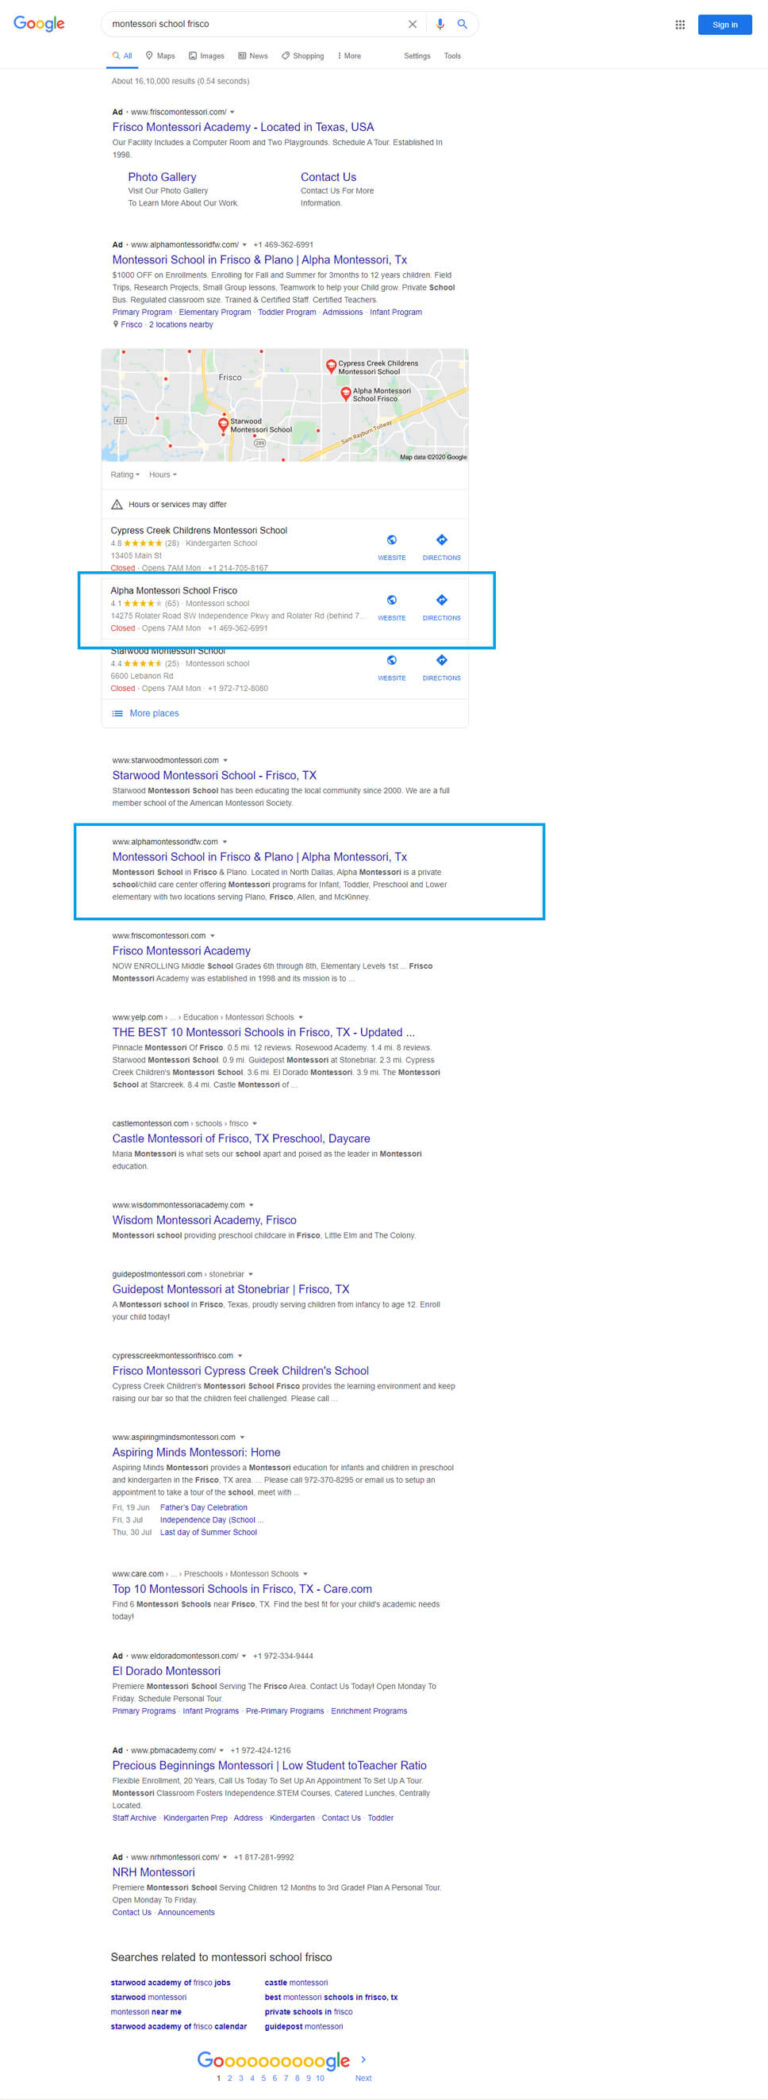
Task: Click the Google logo in header
Action: (39, 24)
